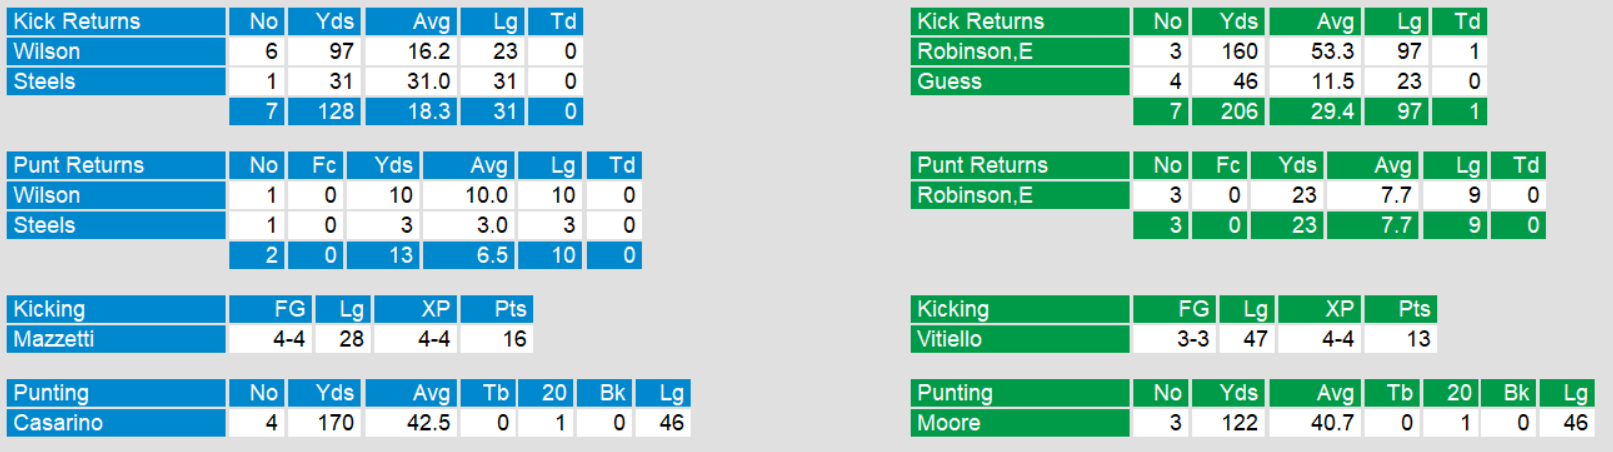Open kicker Mazzetti's name
The height and width of the screenshot is (452, 1613).
[x=54, y=339]
